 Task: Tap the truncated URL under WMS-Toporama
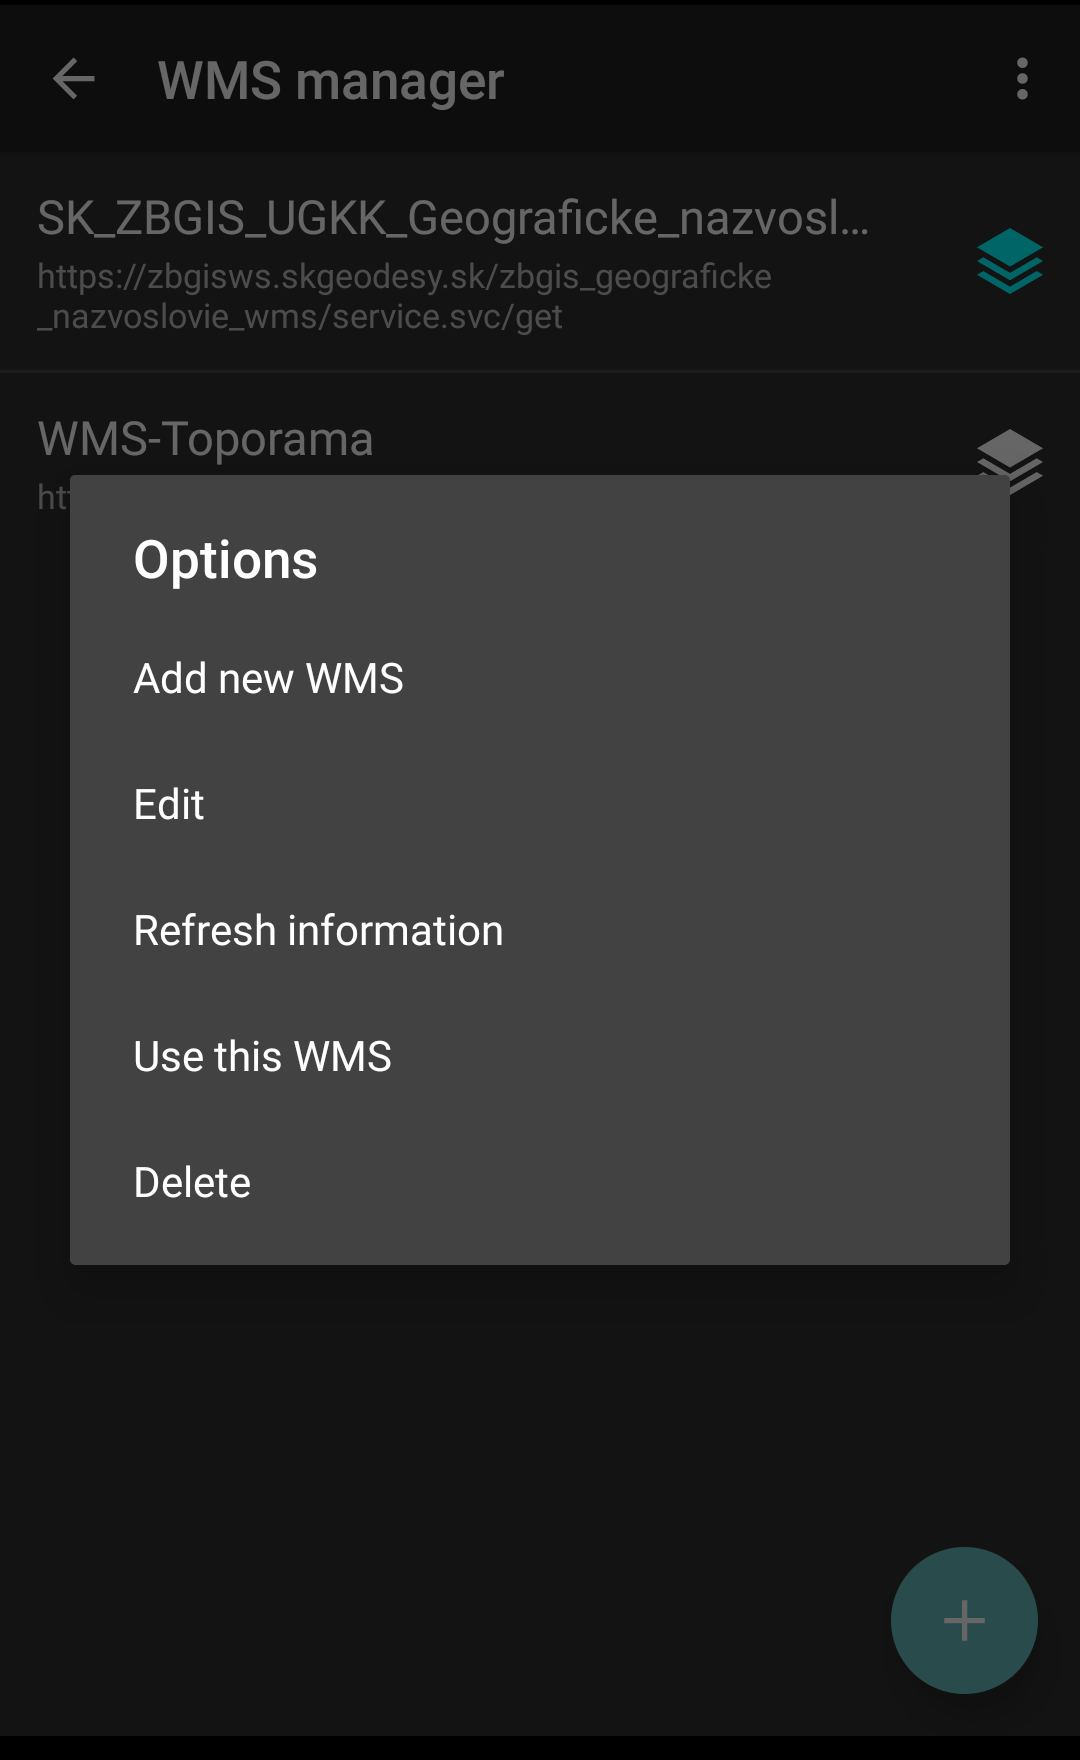point(52,496)
